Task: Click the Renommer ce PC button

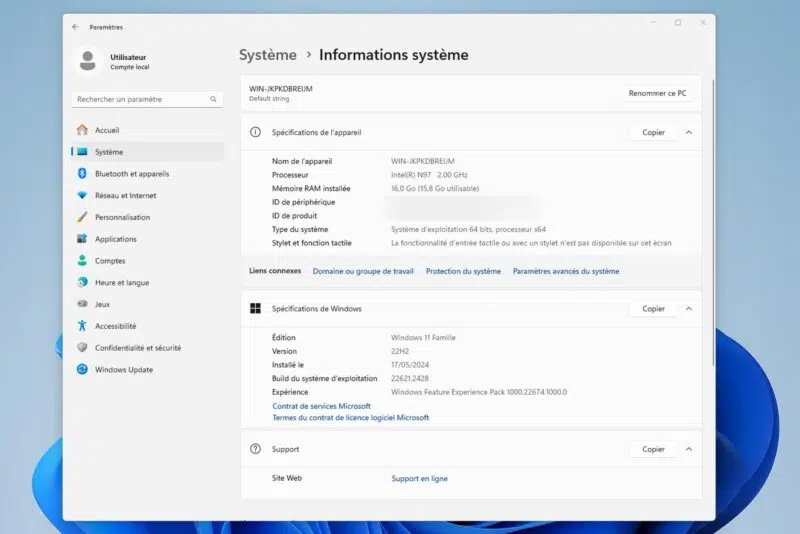Action: click(x=657, y=93)
